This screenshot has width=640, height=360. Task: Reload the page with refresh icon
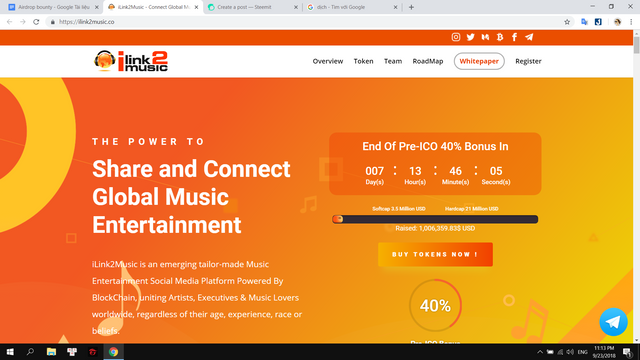[x=36, y=22]
